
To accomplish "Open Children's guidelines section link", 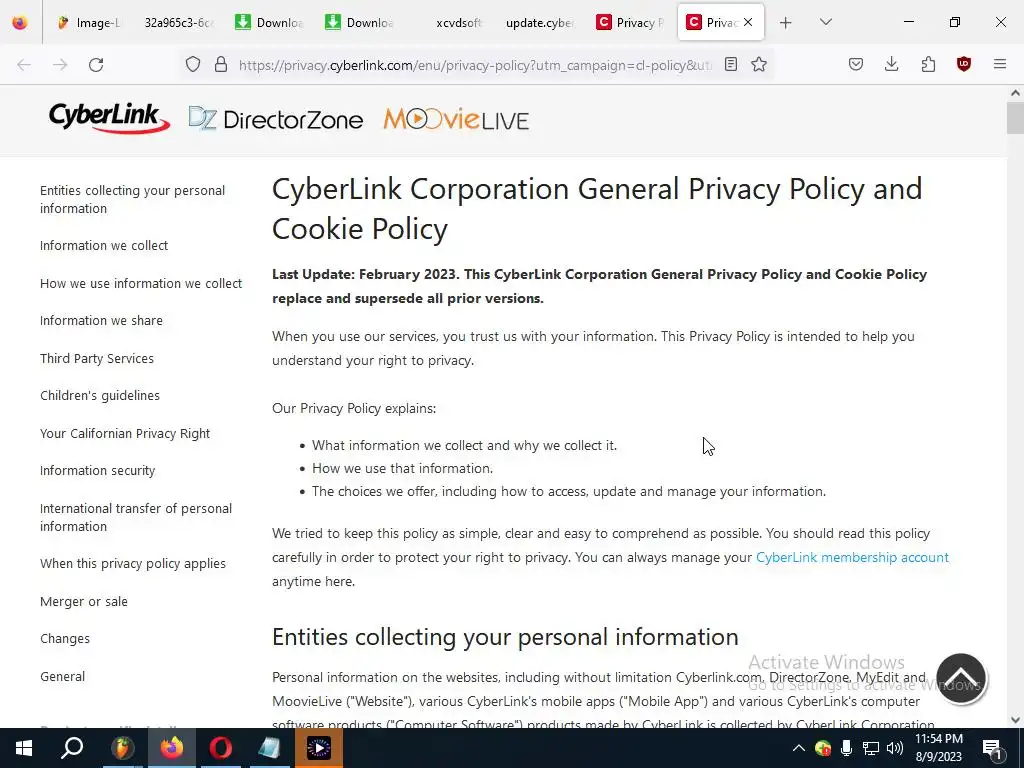I will 100,396.
